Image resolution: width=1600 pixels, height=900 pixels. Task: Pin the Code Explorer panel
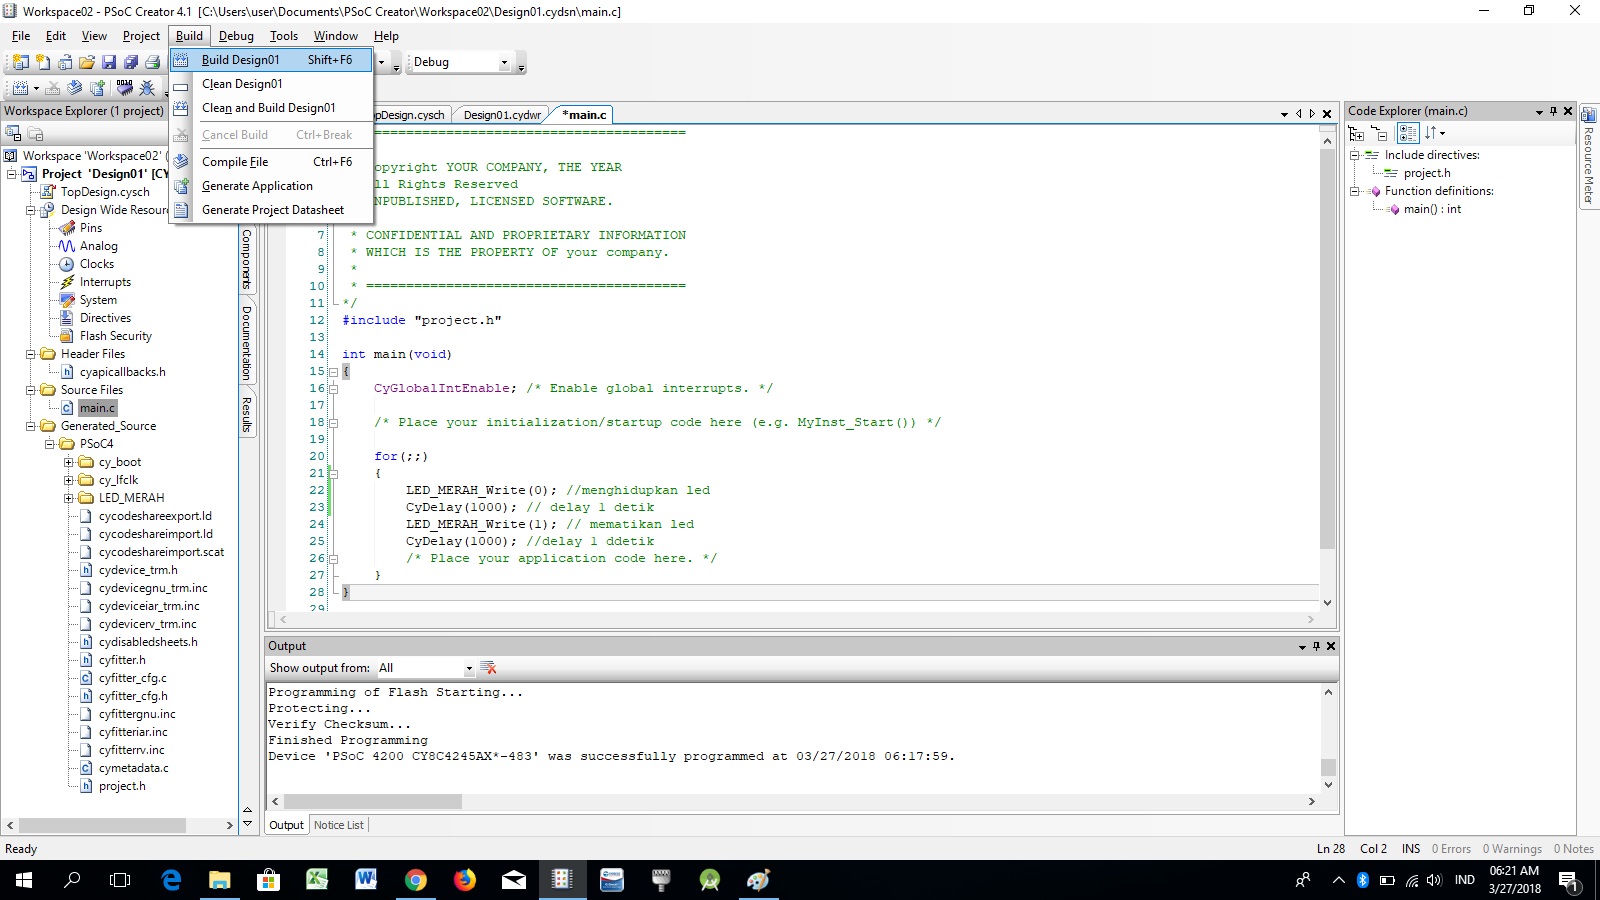(x=1553, y=111)
